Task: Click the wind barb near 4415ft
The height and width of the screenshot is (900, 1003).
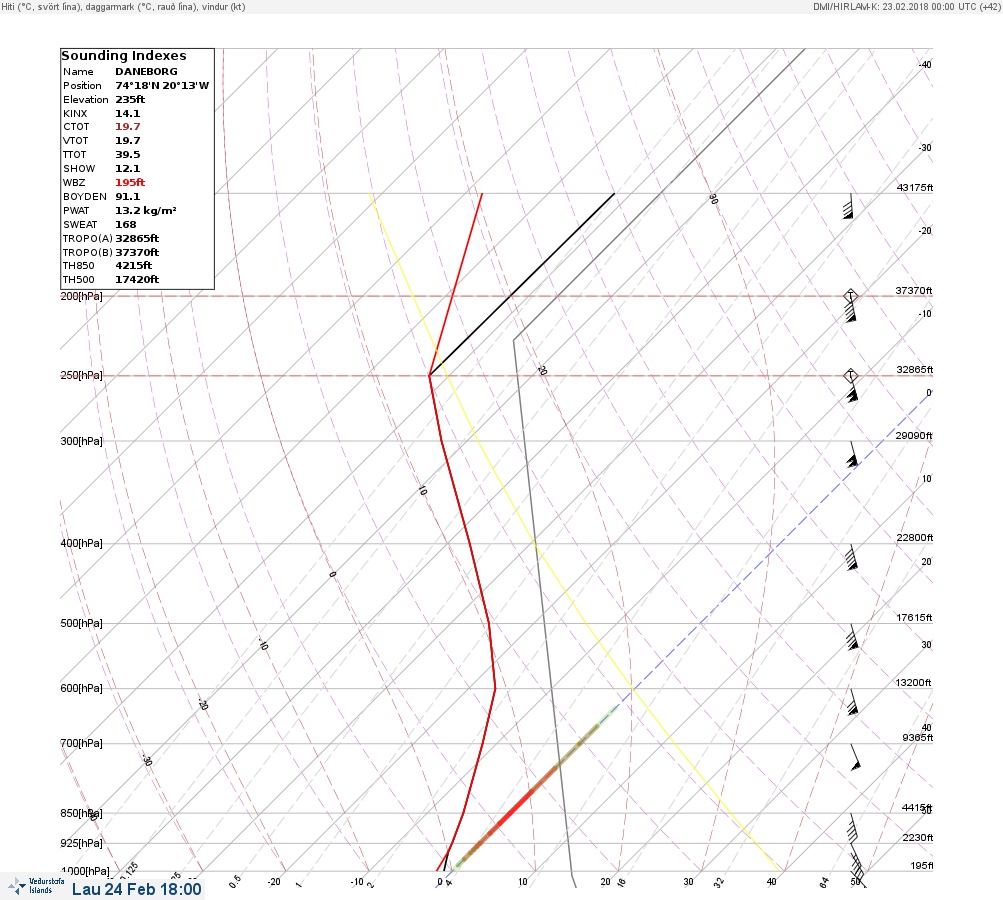Action: (853, 828)
